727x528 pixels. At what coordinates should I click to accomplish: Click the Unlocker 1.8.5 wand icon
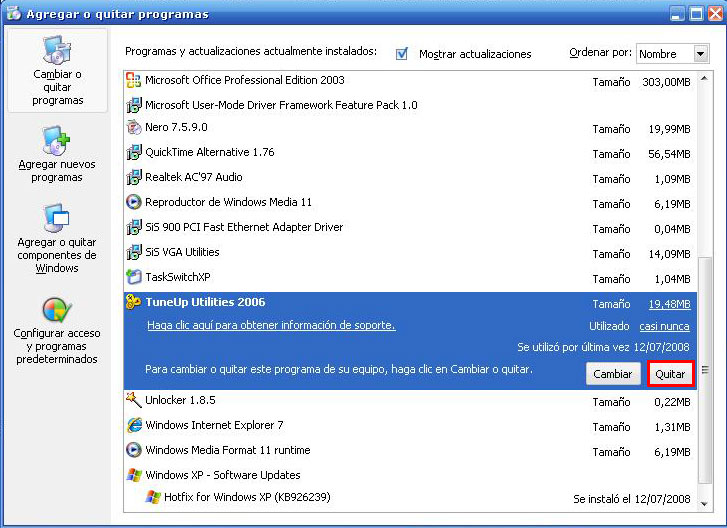134,400
